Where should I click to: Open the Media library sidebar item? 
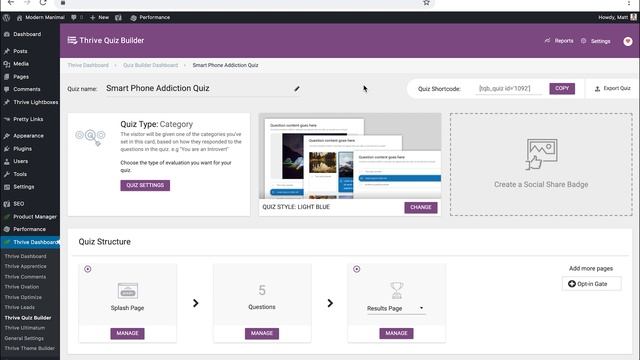[x=21, y=64]
